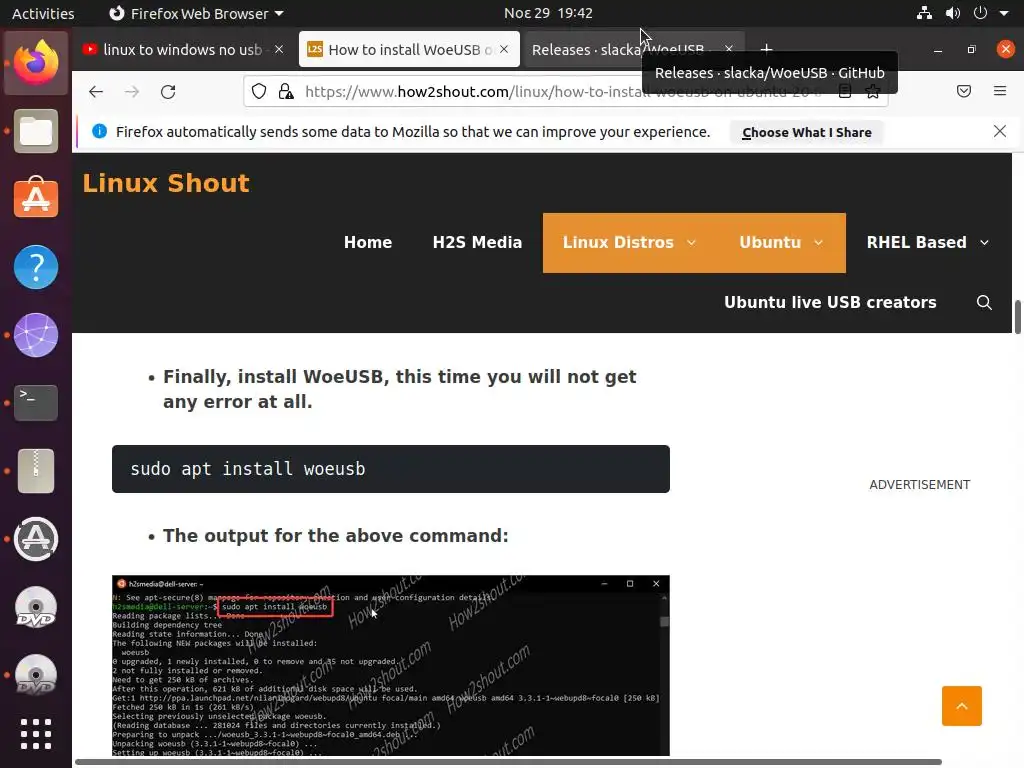The height and width of the screenshot is (768, 1024).
Task: Open Ubuntu live USB creators menu item
Action: 830,302
